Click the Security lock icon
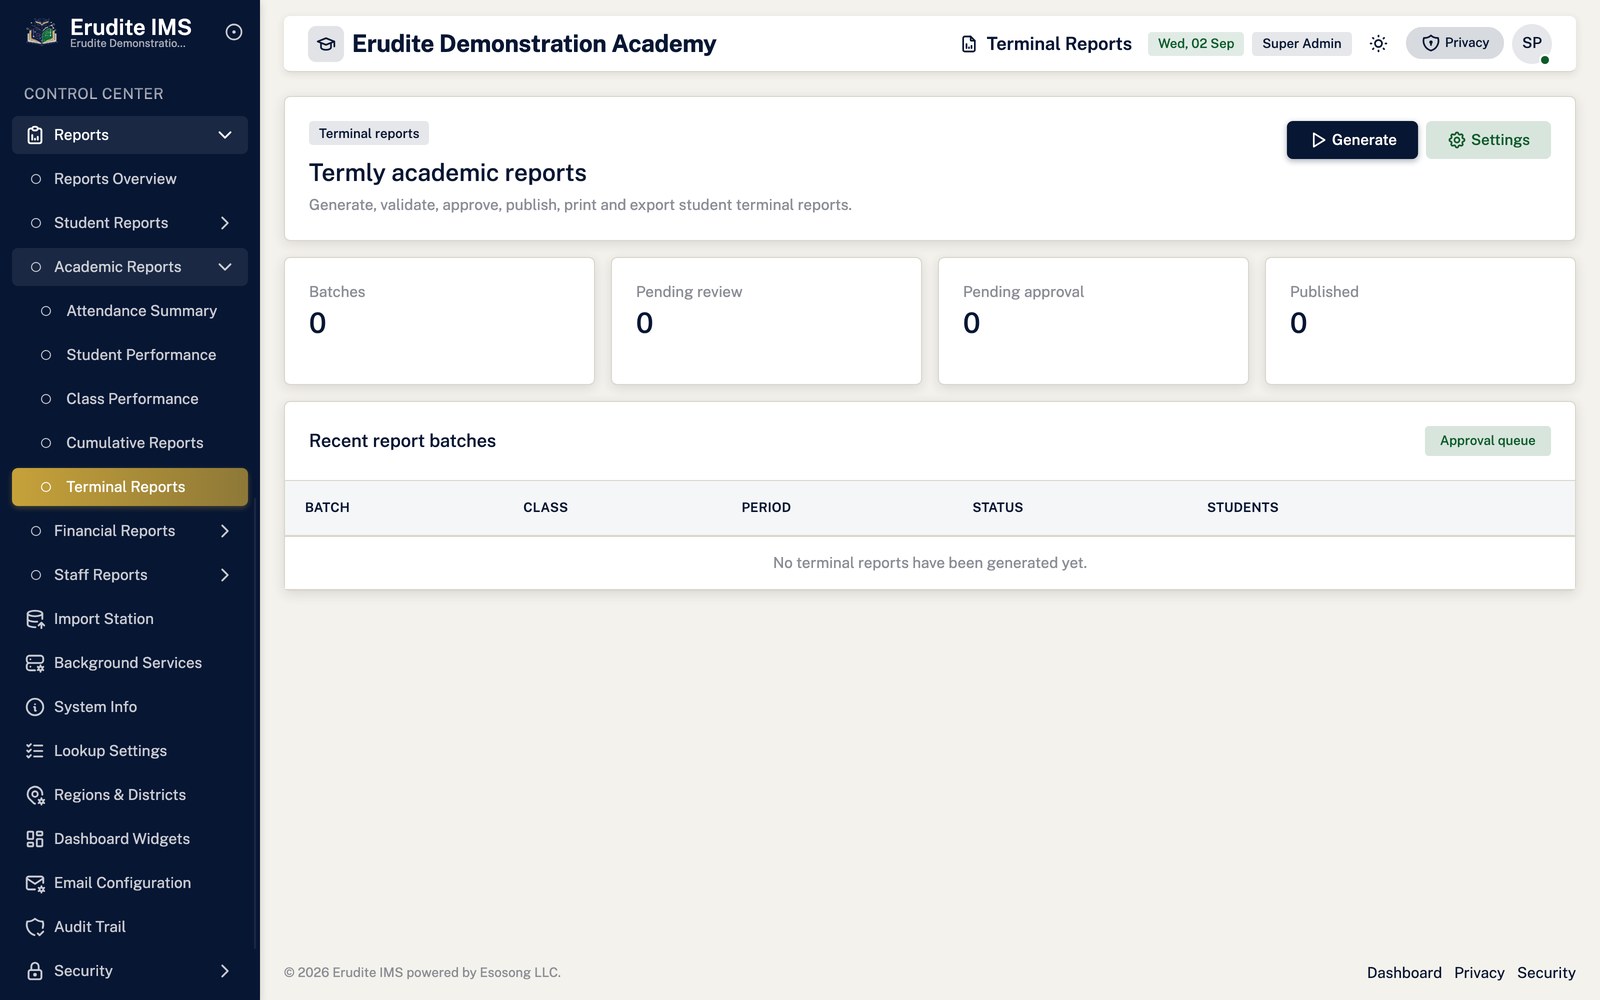 (35, 971)
